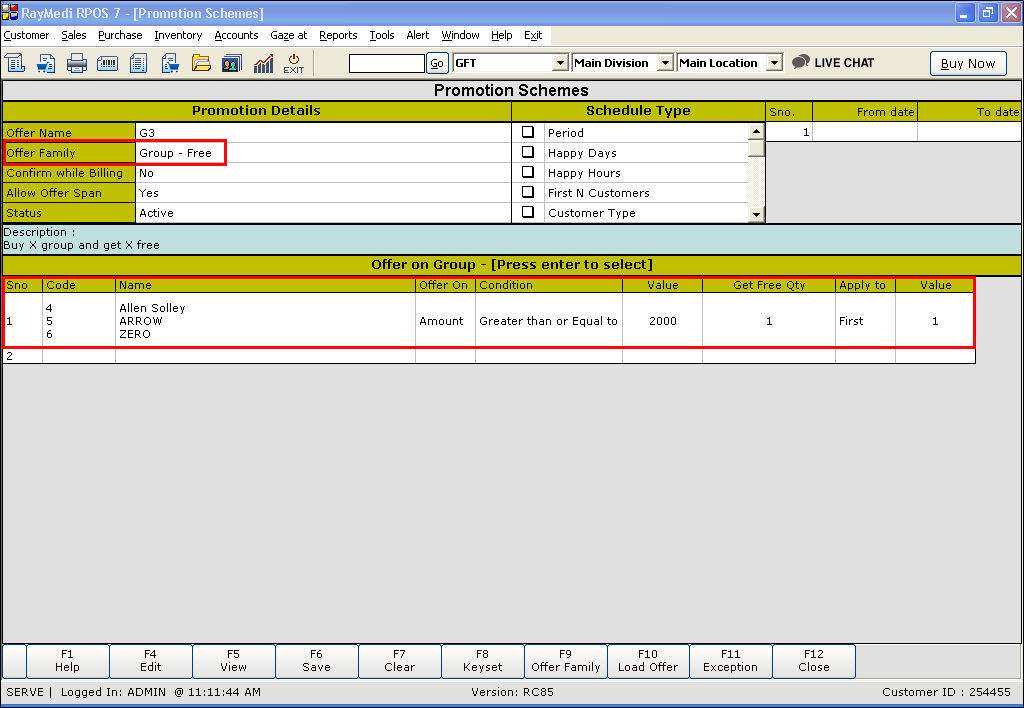The height and width of the screenshot is (708, 1024).
Task: Click the Offer Name field containing G3
Action: 322,132
